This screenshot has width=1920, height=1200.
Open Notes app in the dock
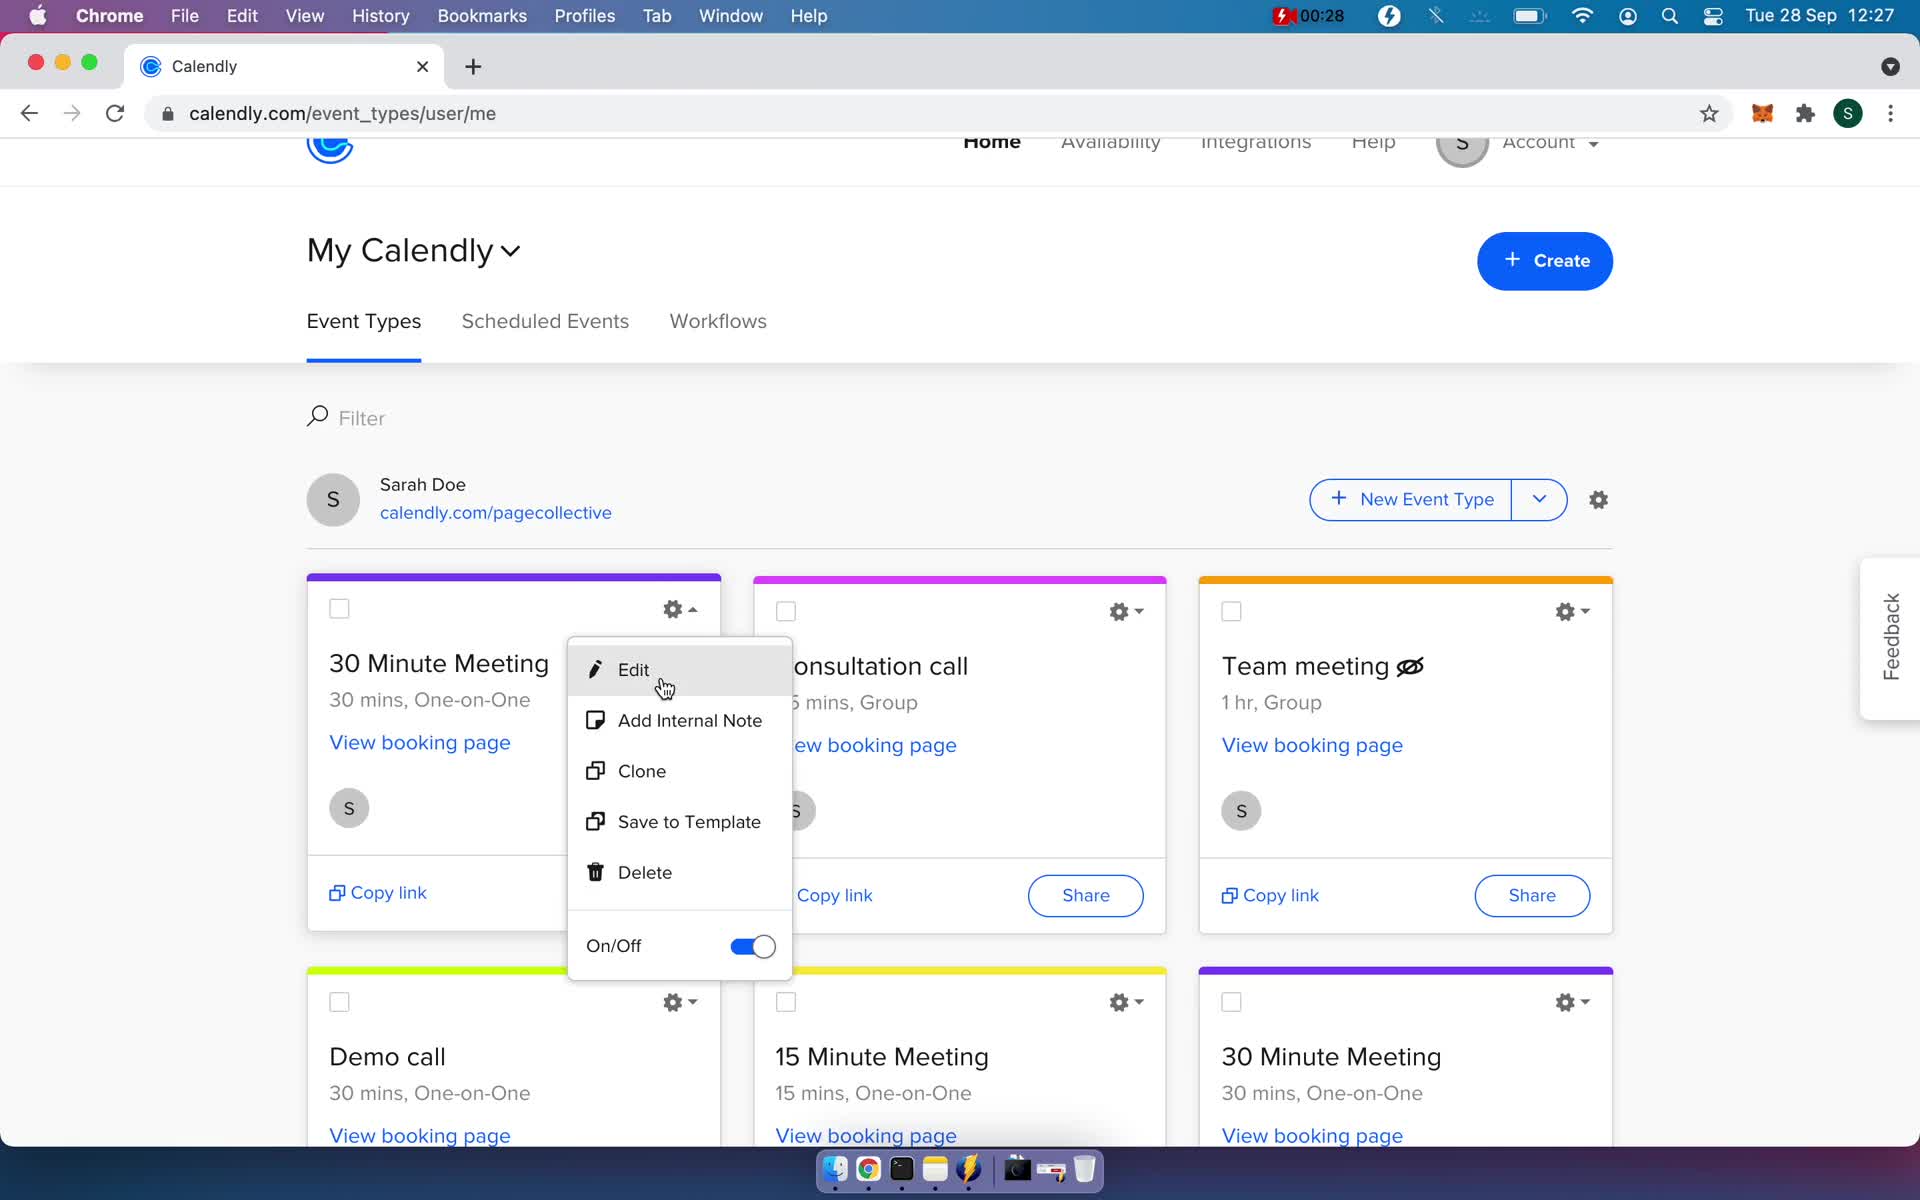click(935, 1169)
